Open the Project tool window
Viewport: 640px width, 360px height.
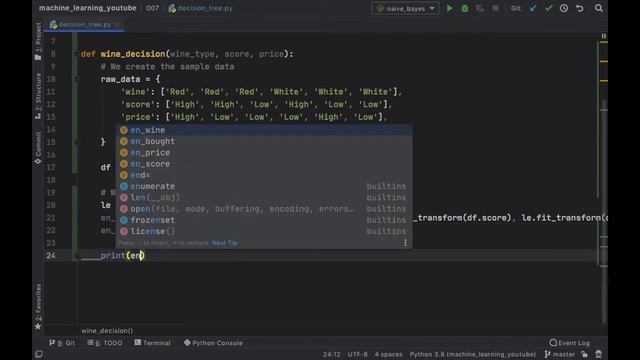38,40
